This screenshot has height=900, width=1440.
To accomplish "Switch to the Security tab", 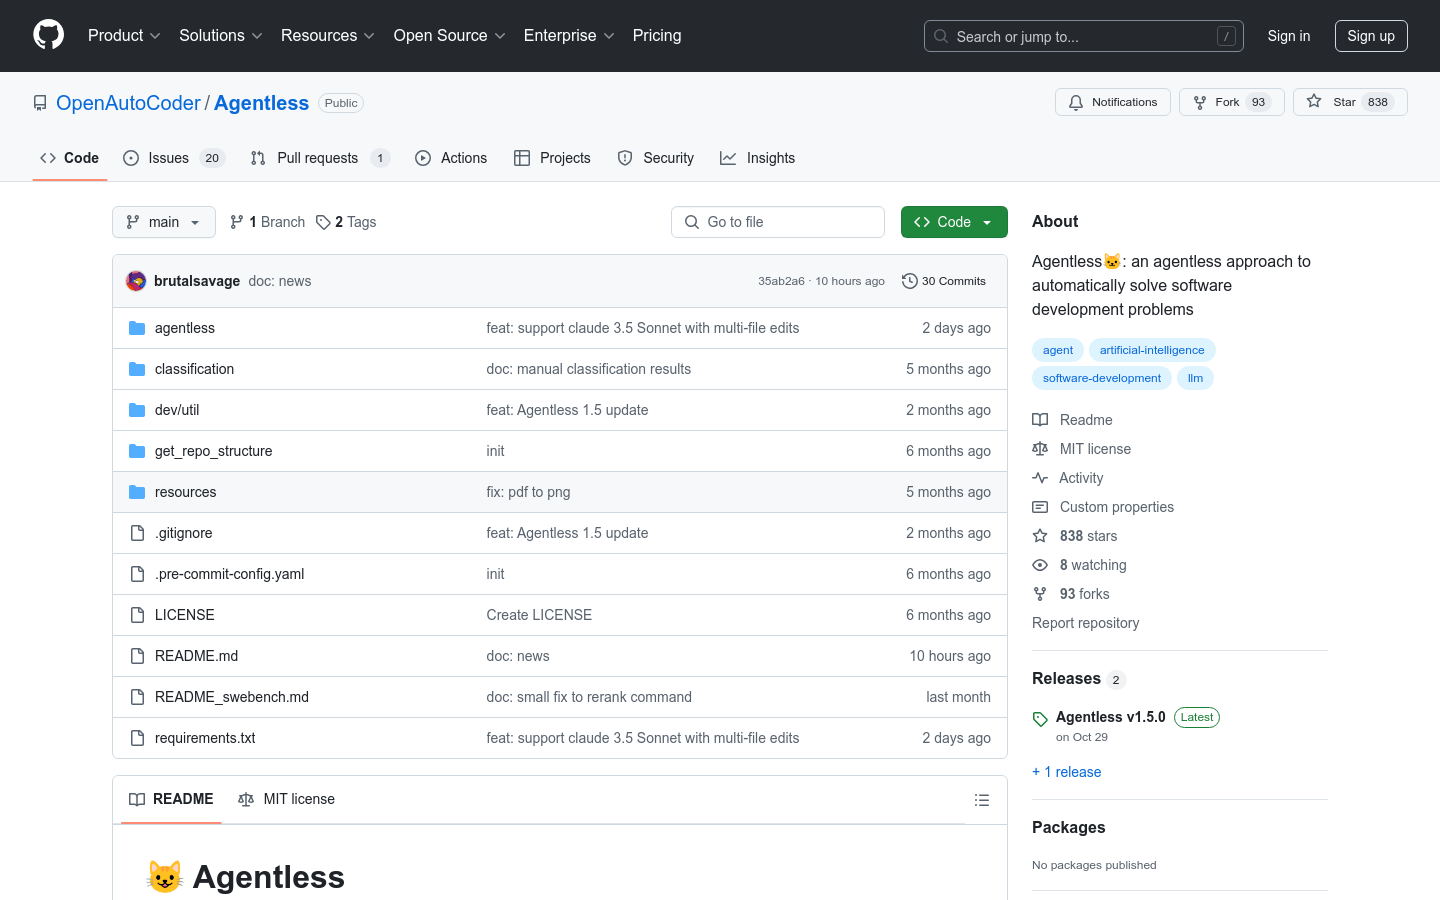I will pyautogui.click(x=656, y=158).
